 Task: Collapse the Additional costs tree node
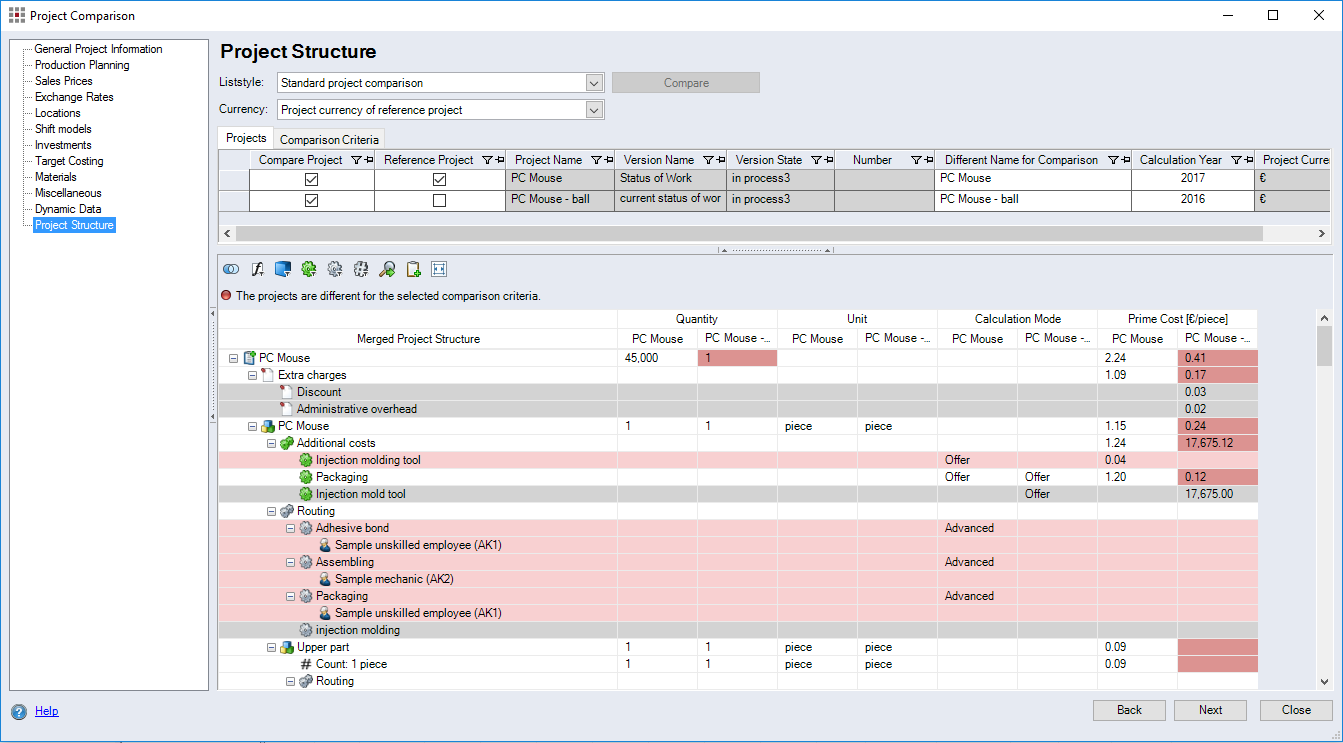pyautogui.click(x=272, y=443)
